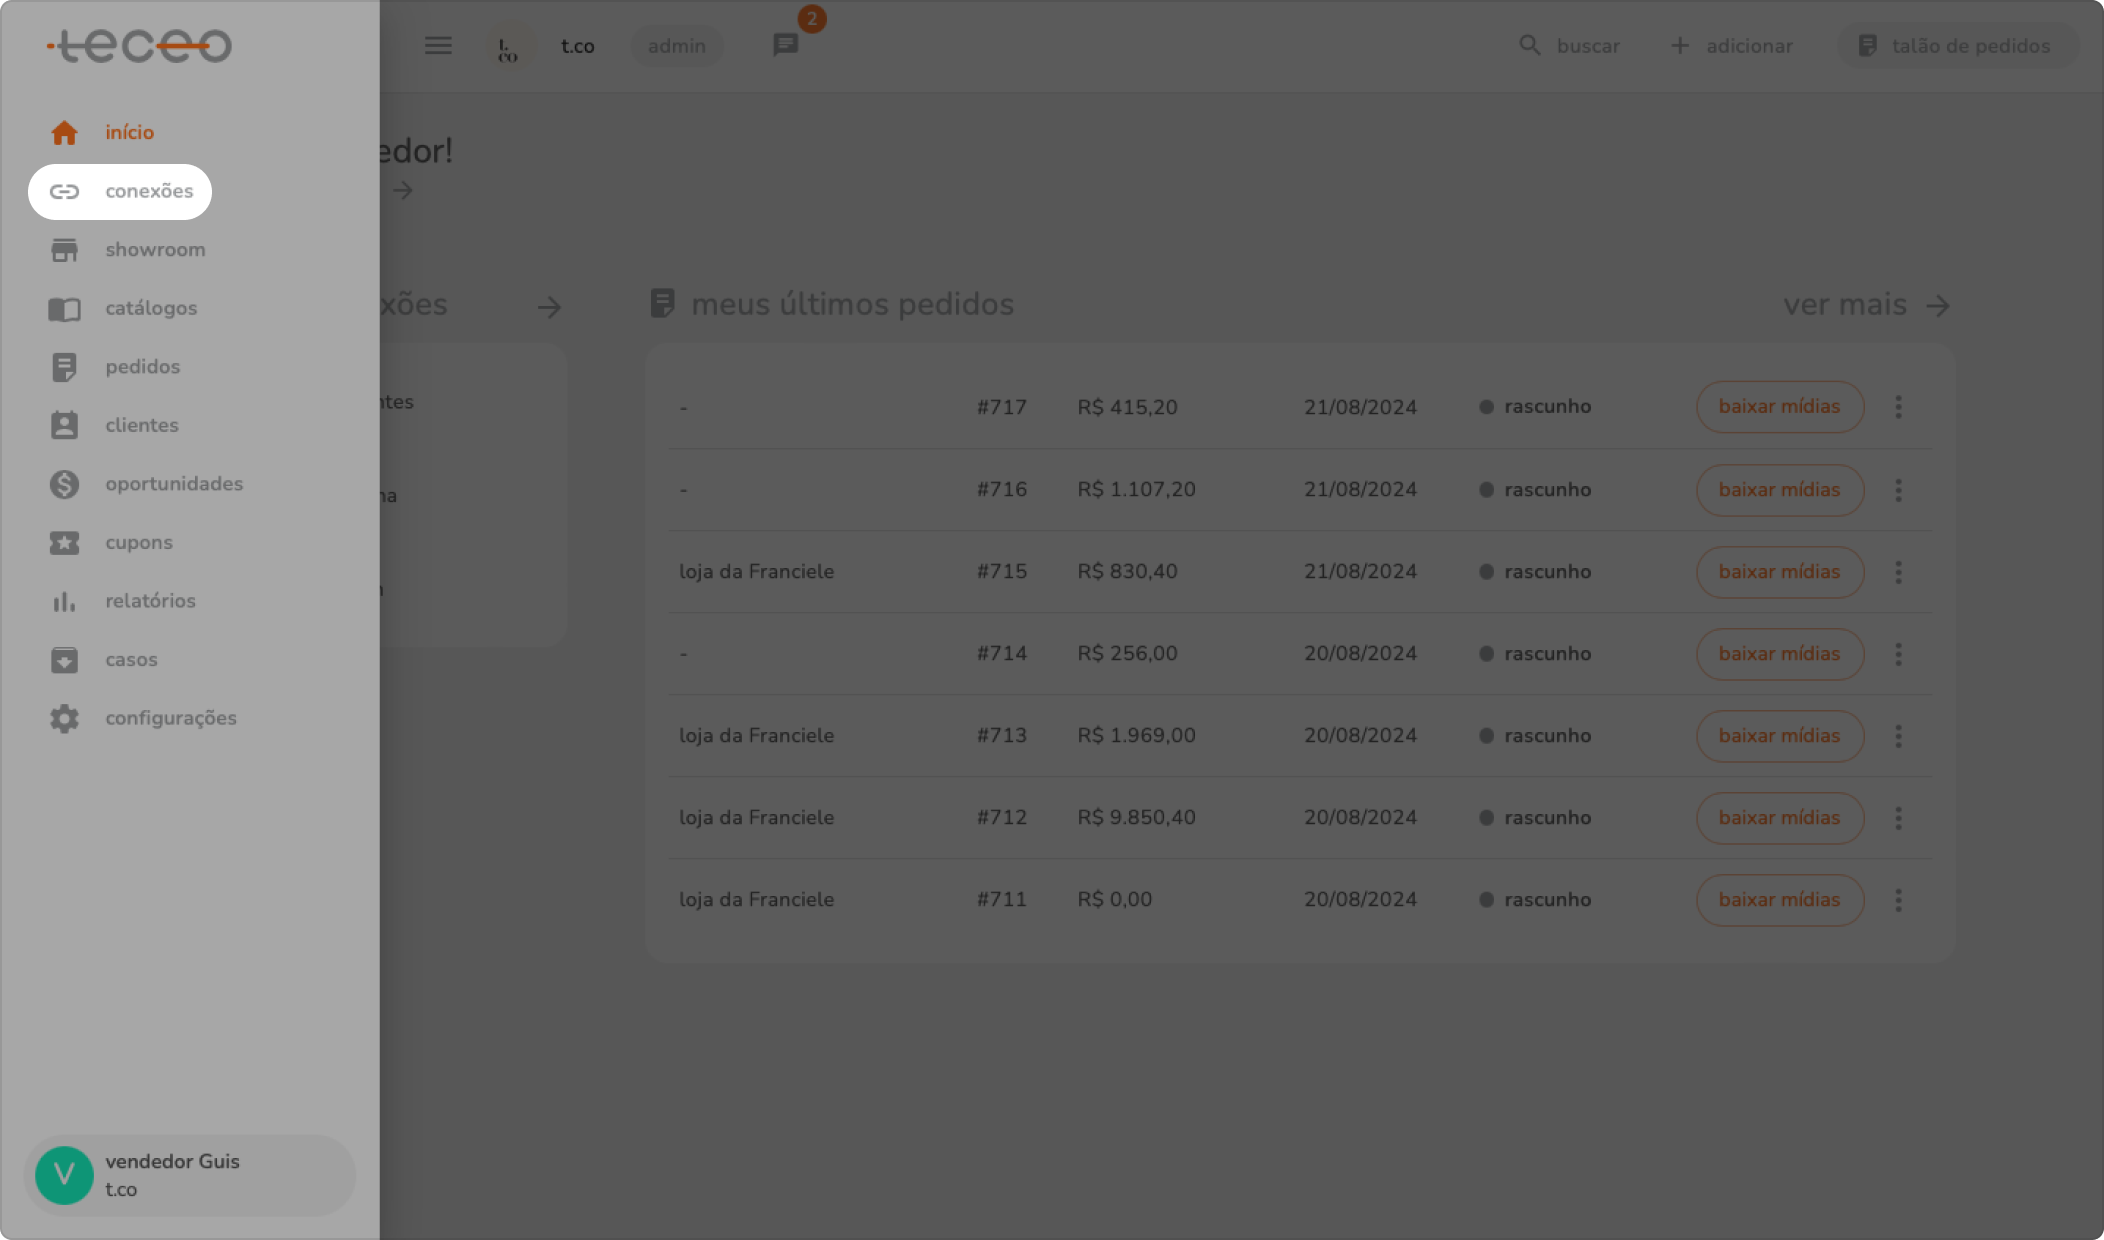Click the casos archive icon
Viewport: 2104px width, 1240px height.
[x=64, y=660]
